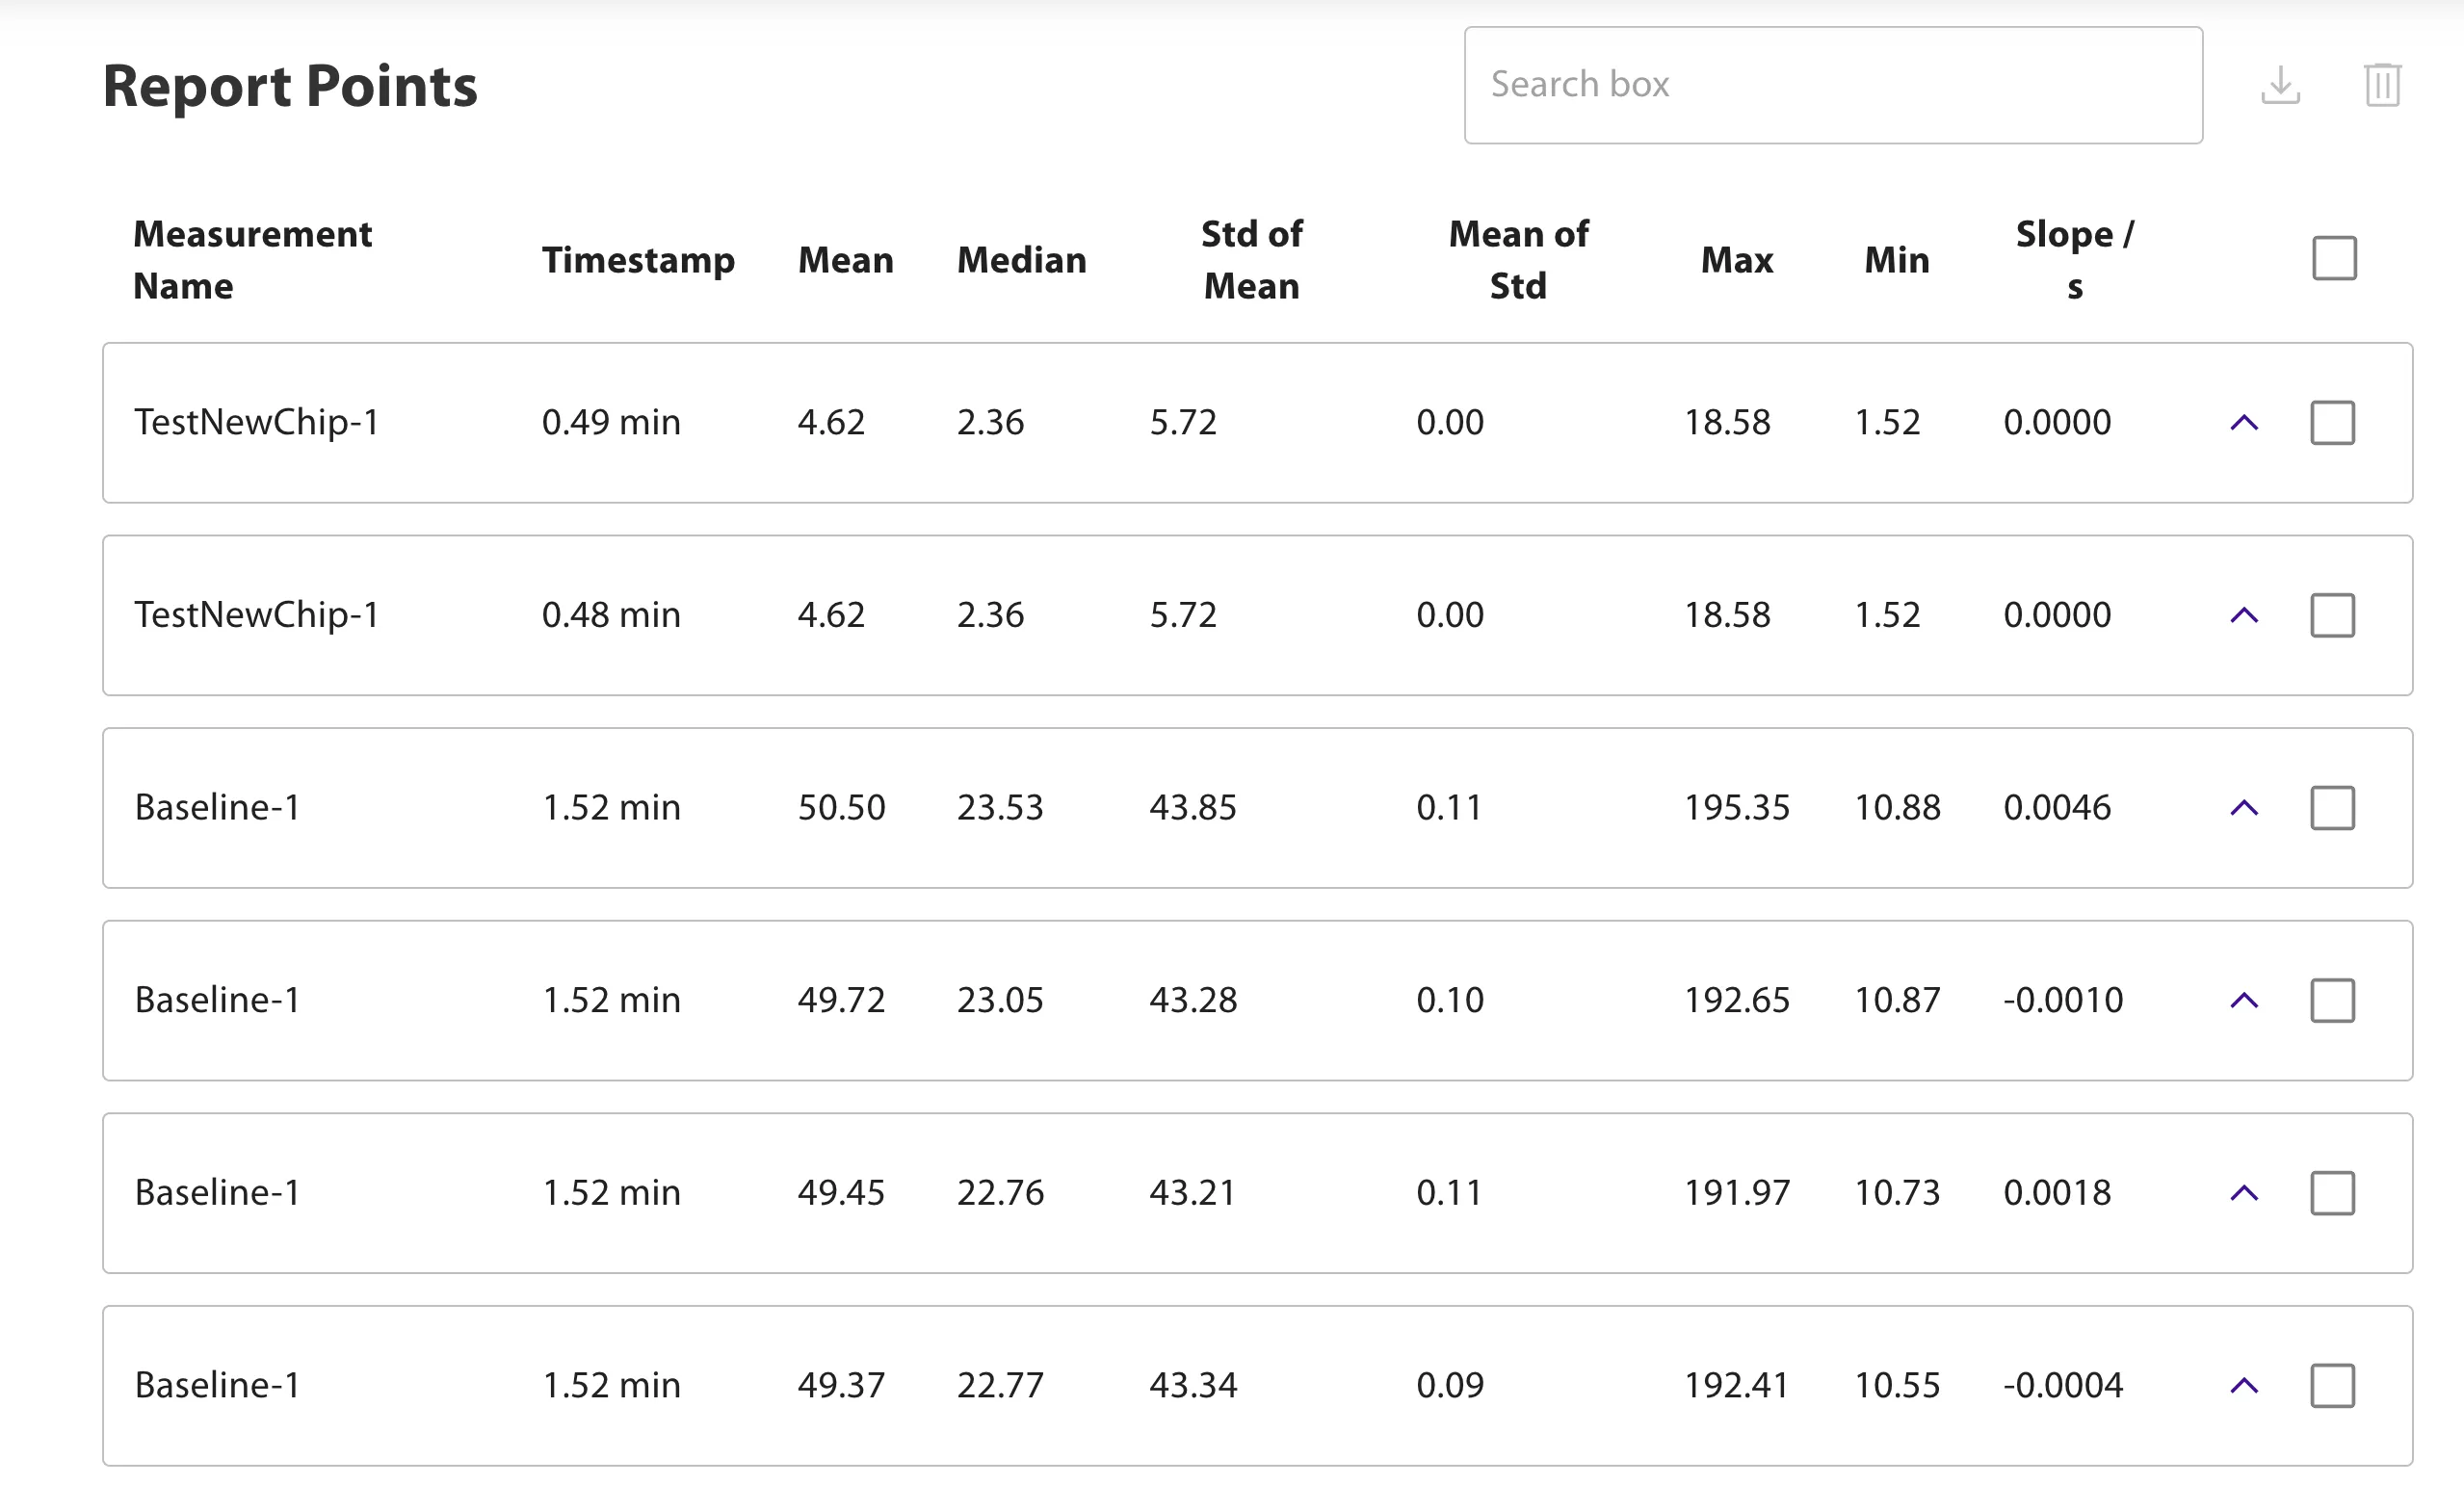
Task: Select the TestNewChip-1 name in 0.48 min row
Action: click(257, 615)
